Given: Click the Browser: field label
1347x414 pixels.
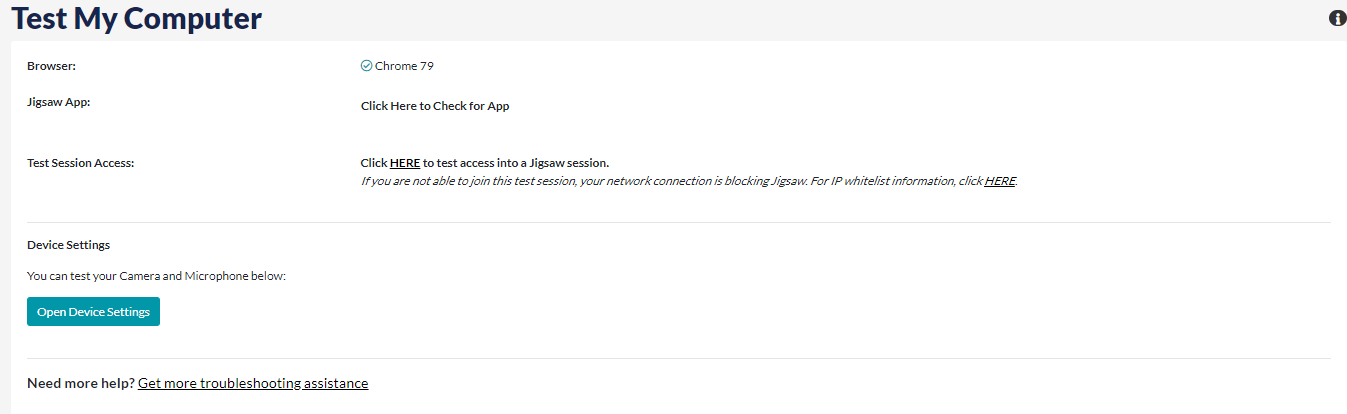Looking at the screenshot, I should pyautogui.click(x=52, y=66).
